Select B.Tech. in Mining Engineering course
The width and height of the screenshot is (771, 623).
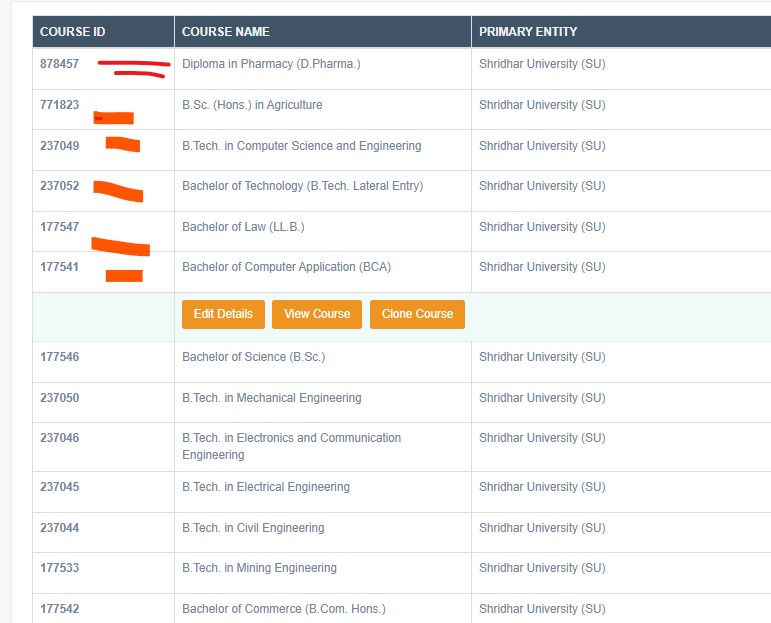[259, 568]
